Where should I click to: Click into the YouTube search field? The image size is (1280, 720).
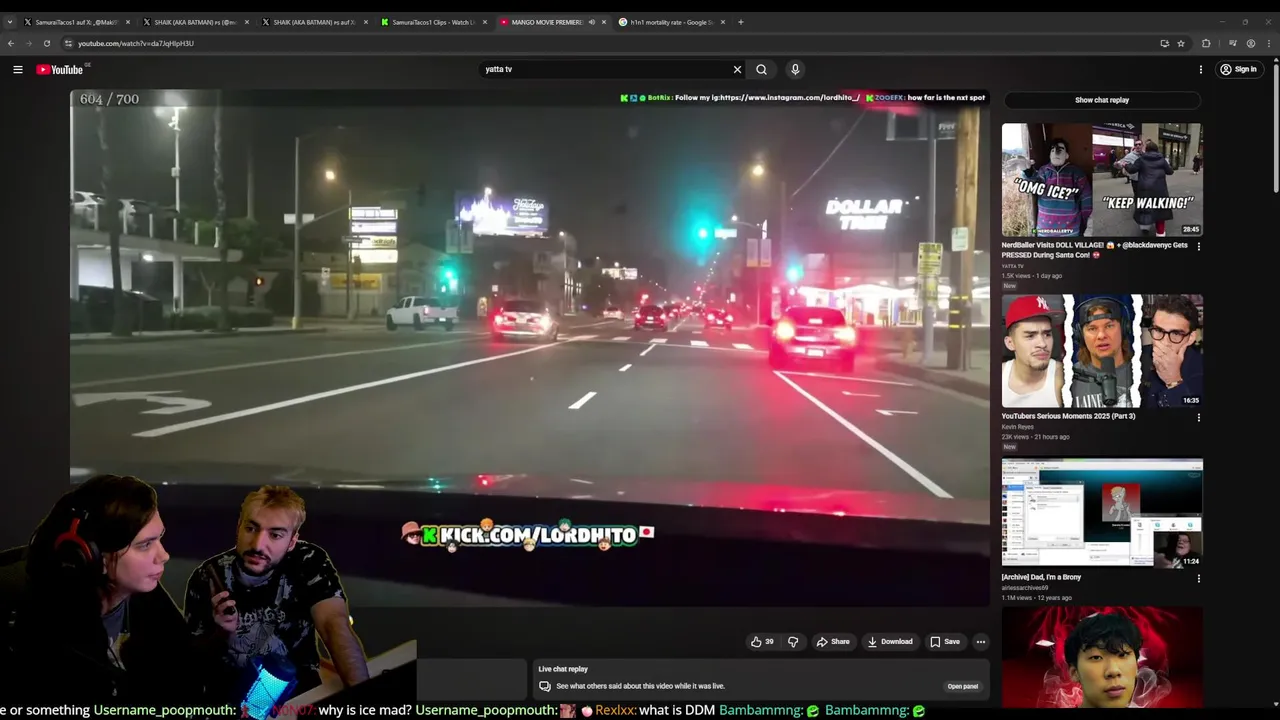(x=605, y=69)
